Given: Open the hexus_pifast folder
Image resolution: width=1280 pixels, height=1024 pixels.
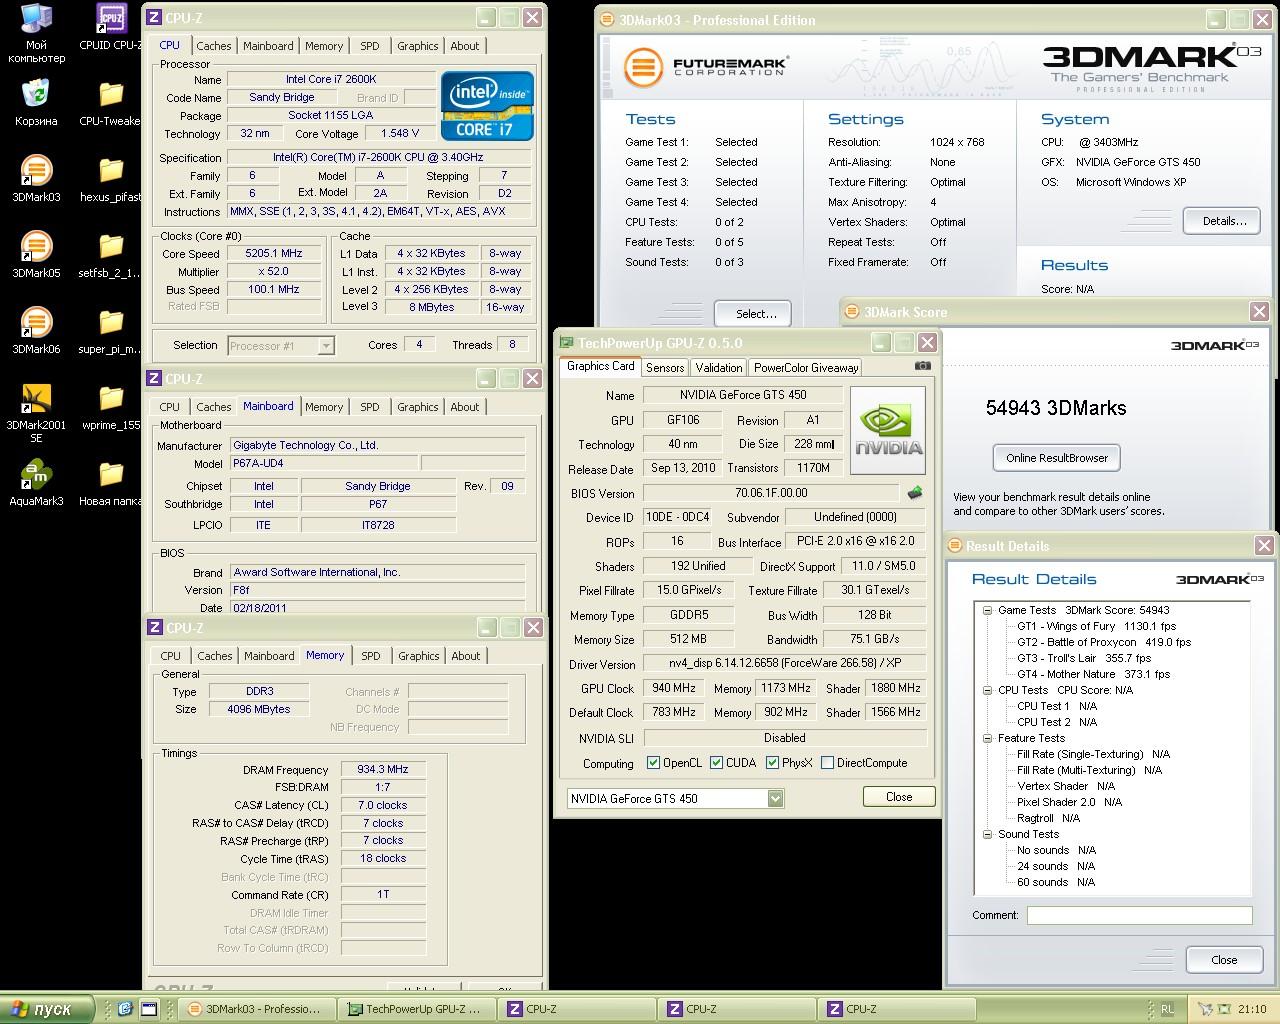Looking at the screenshot, I should [111, 179].
